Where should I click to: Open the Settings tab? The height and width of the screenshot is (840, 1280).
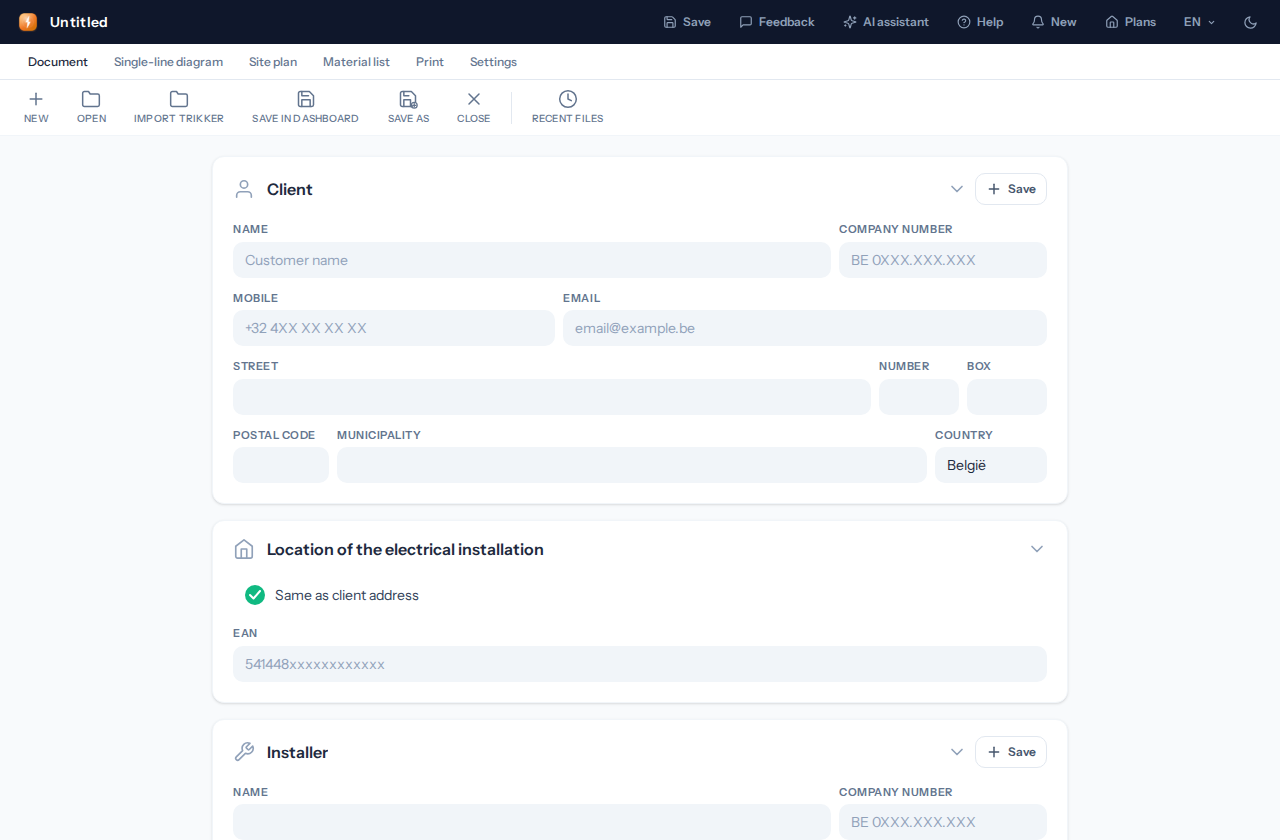pos(493,62)
